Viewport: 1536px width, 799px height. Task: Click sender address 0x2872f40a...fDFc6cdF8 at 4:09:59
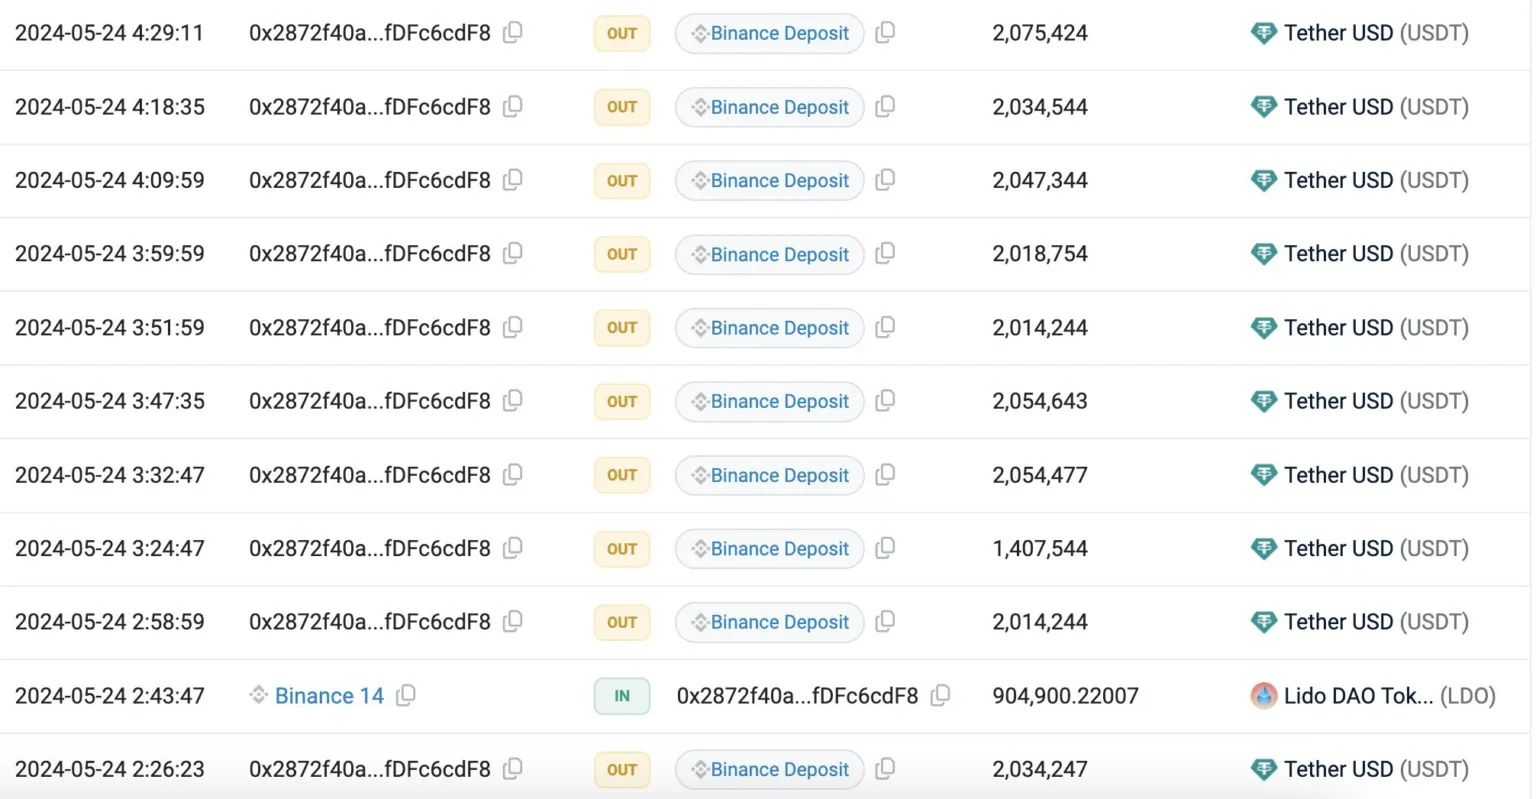tap(370, 180)
